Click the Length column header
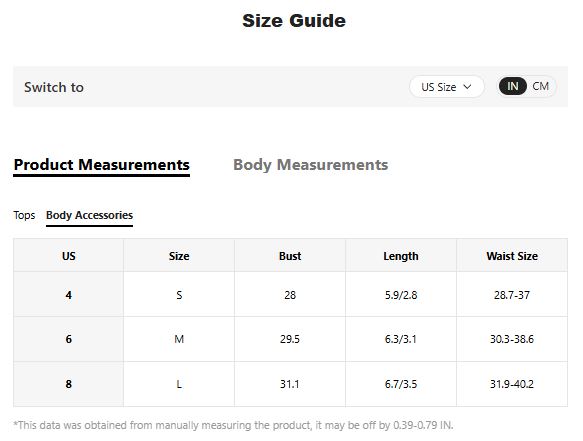This screenshot has width=583, height=441. [401, 256]
